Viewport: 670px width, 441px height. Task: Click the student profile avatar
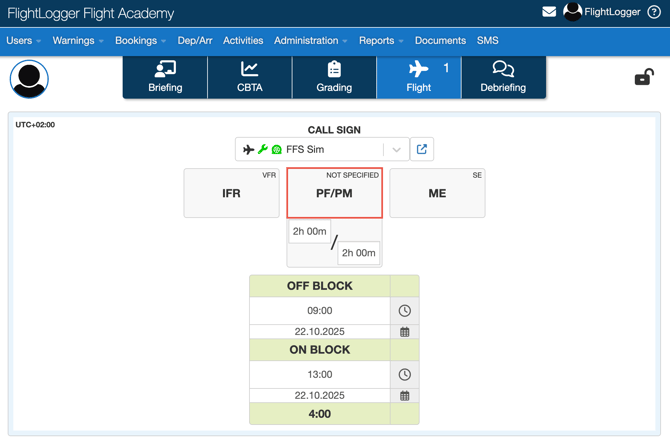coord(29,79)
